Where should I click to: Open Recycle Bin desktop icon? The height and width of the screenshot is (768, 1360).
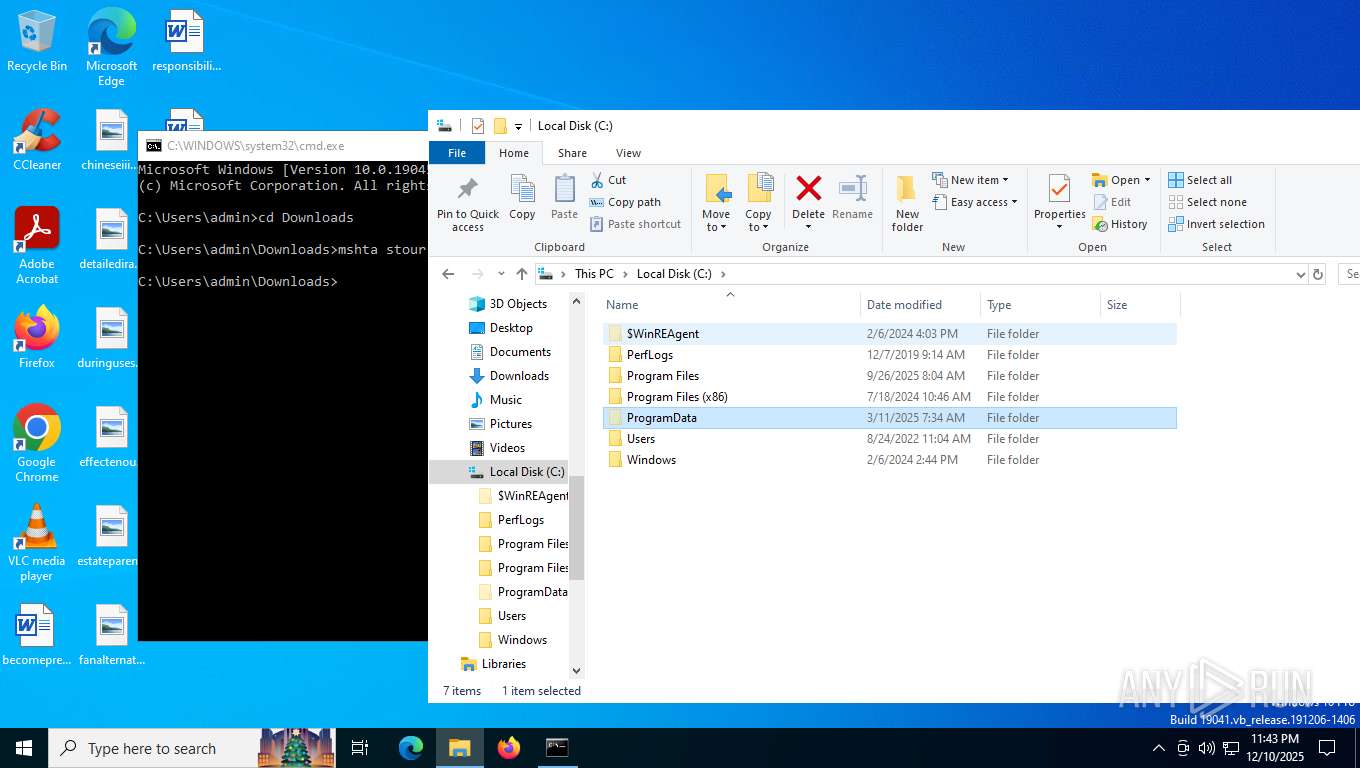pyautogui.click(x=37, y=41)
